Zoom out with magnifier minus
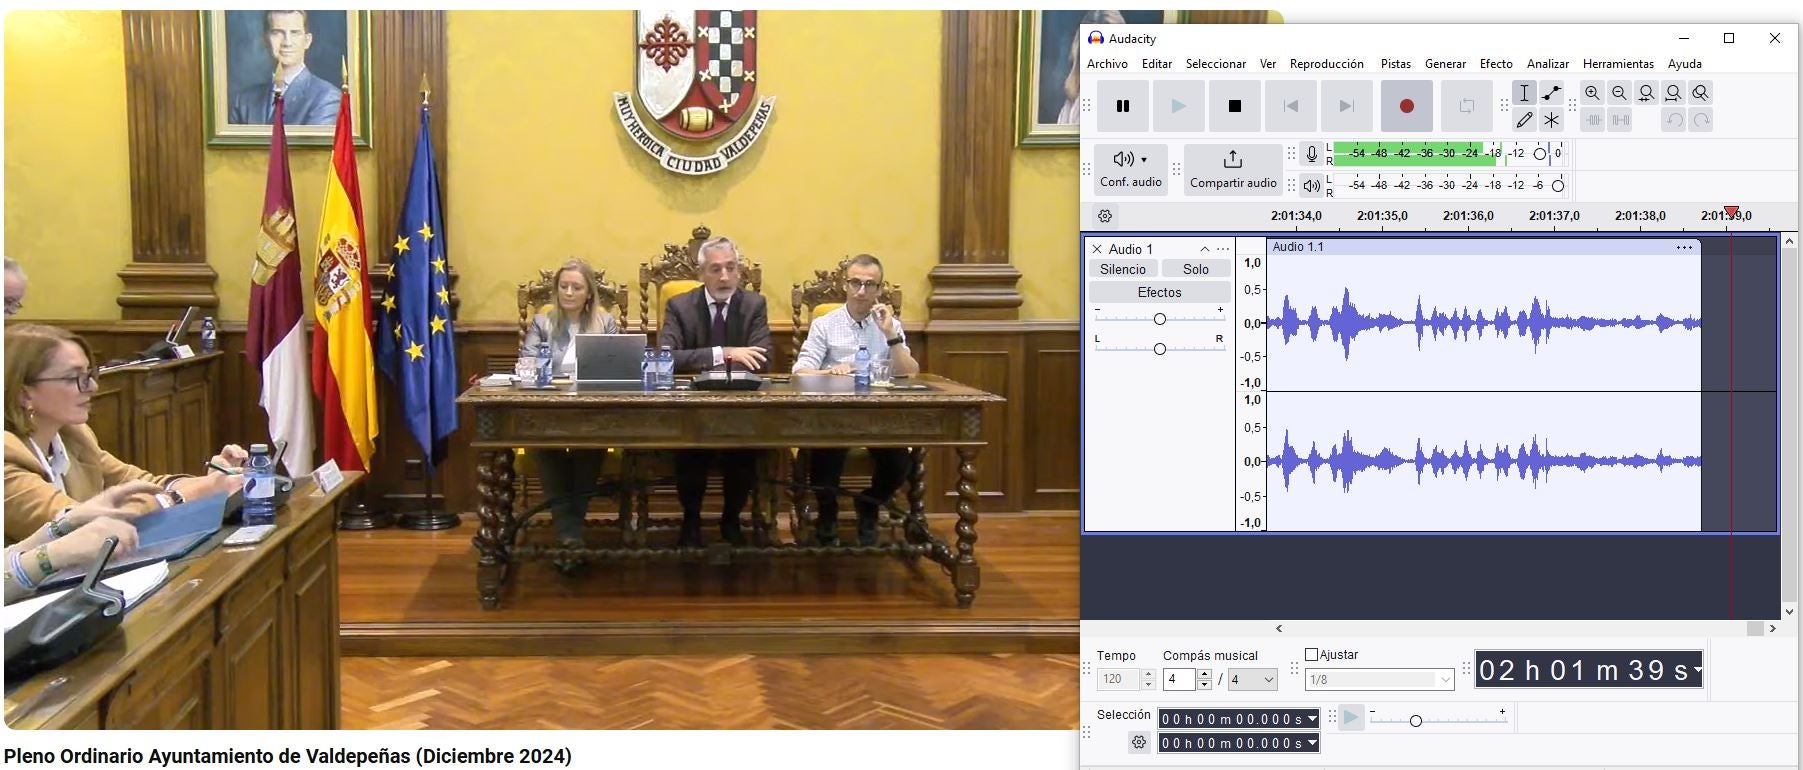The image size is (1803, 770). pos(1620,93)
